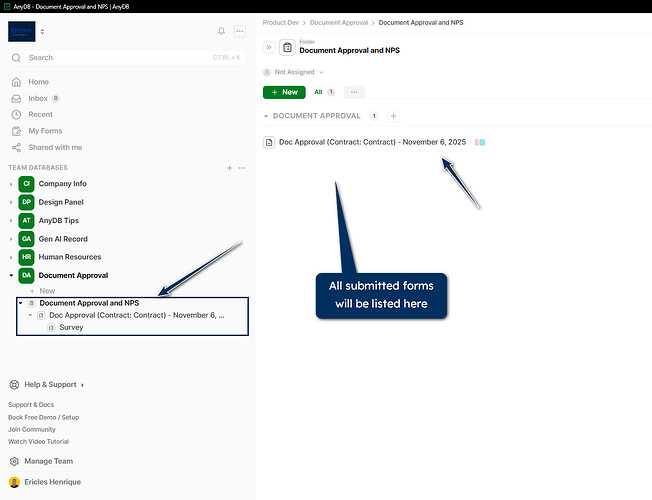Click the Survey item icon
This screenshot has height=500, width=652.
tap(51, 328)
